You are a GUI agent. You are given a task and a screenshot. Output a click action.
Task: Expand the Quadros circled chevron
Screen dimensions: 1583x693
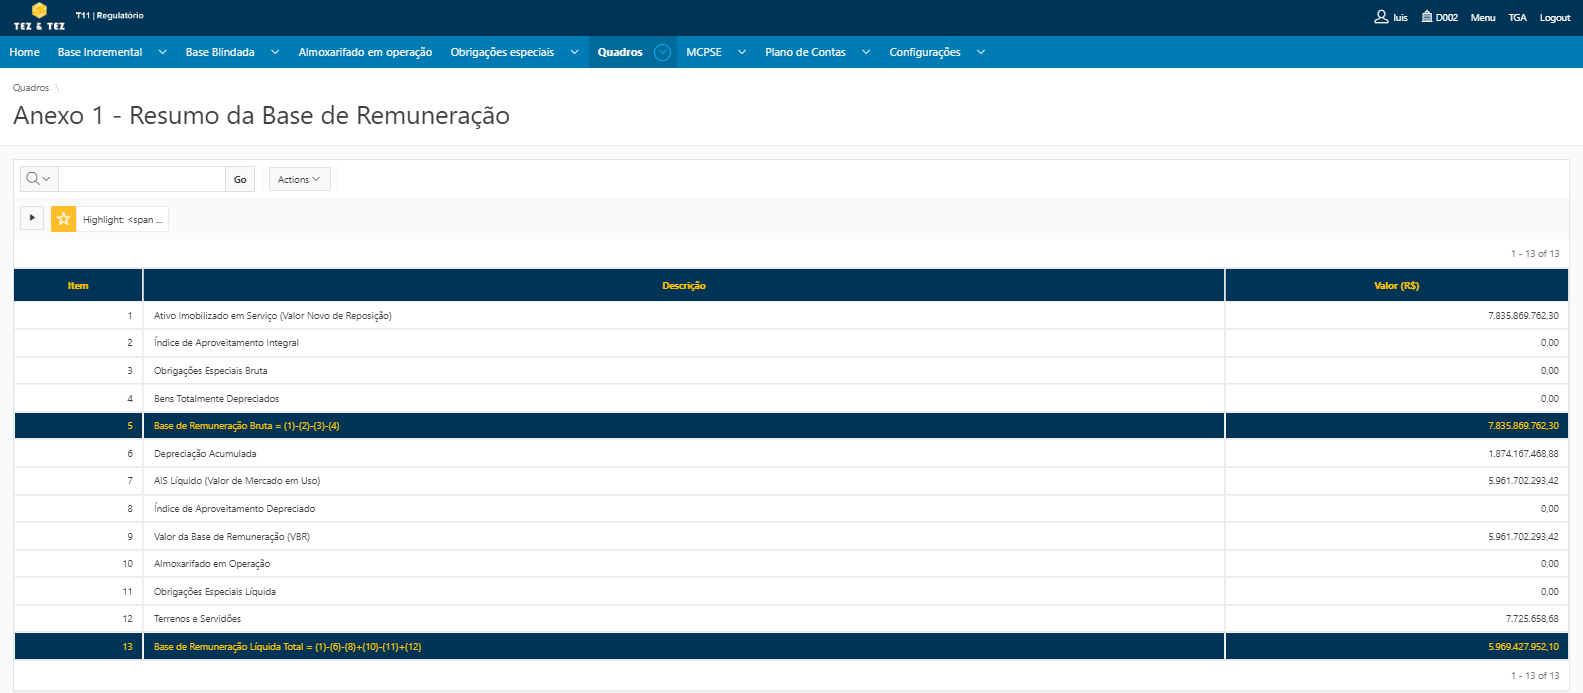pos(662,52)
